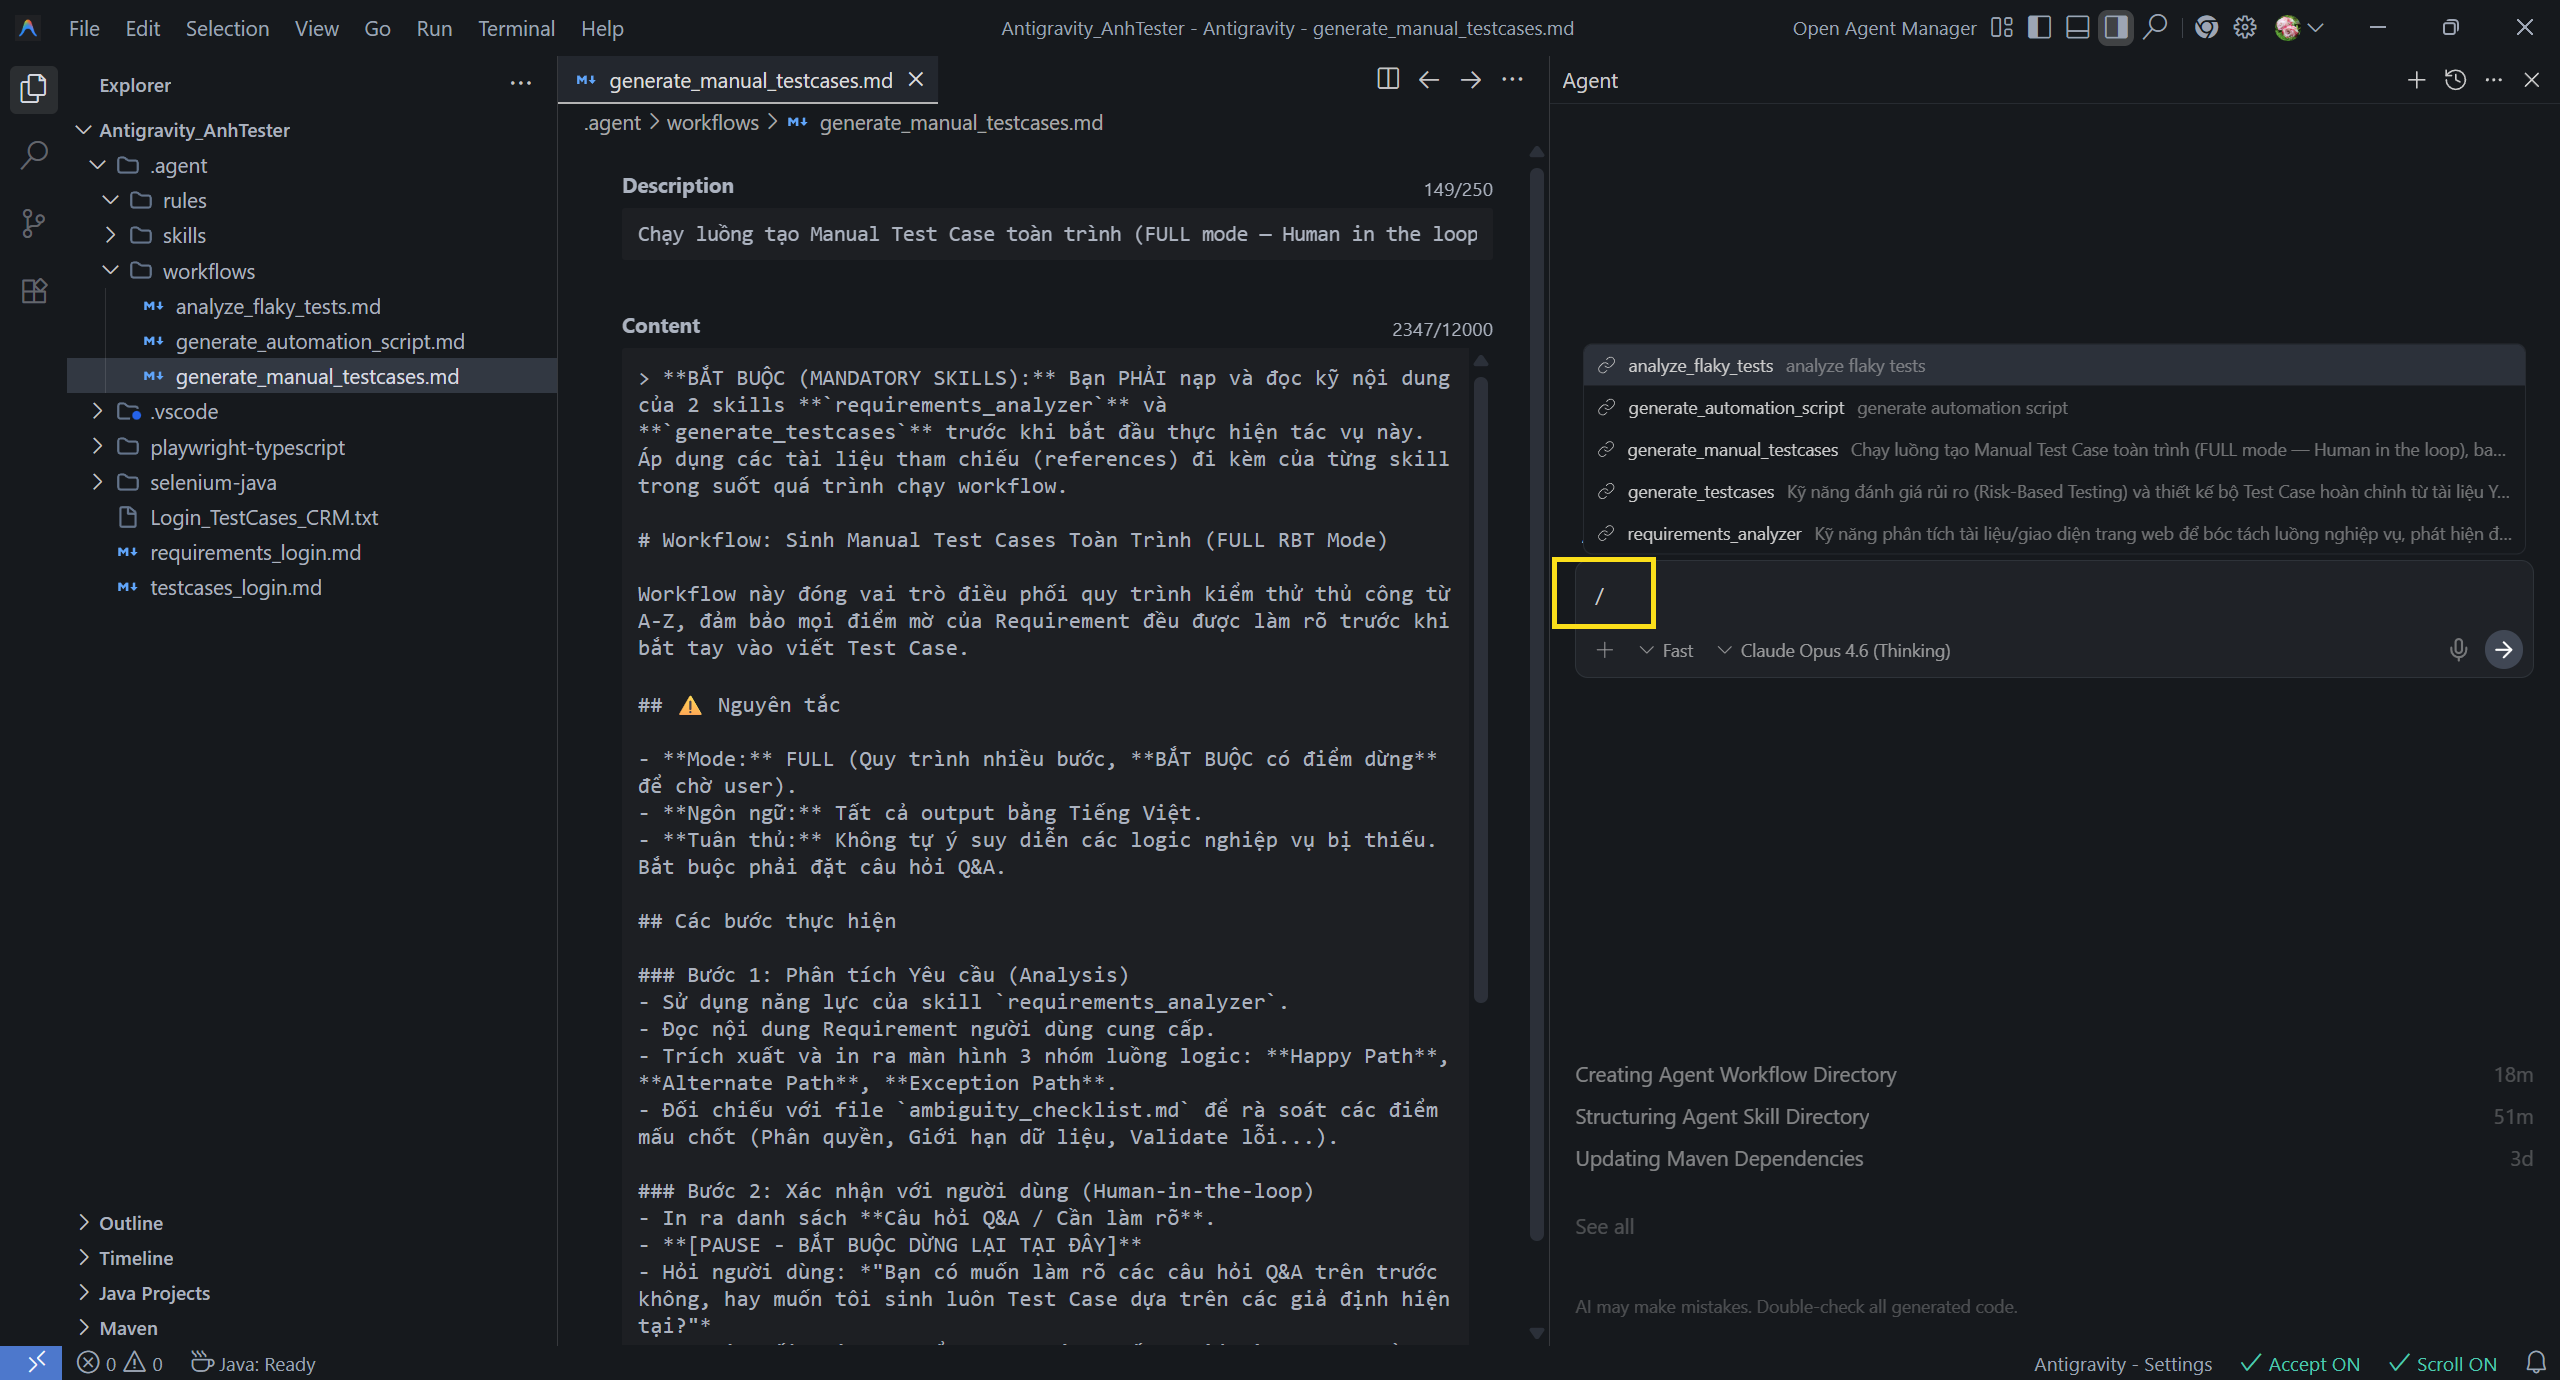Open the Terminal menu
The width and height of the screenshot is (2560, 1380).
coord(515,28)
